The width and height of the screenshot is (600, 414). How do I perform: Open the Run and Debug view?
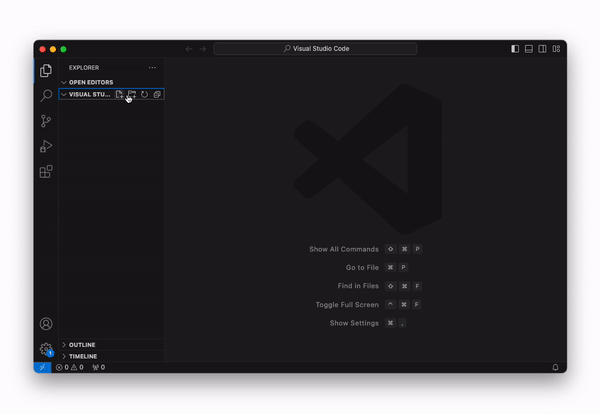pyautogui.click(x=46, y=146)
